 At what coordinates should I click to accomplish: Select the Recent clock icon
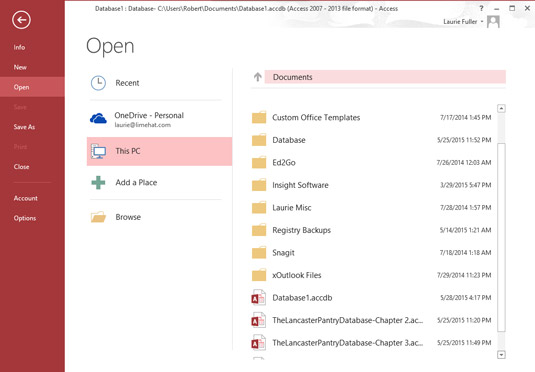[x=98, y=83]
